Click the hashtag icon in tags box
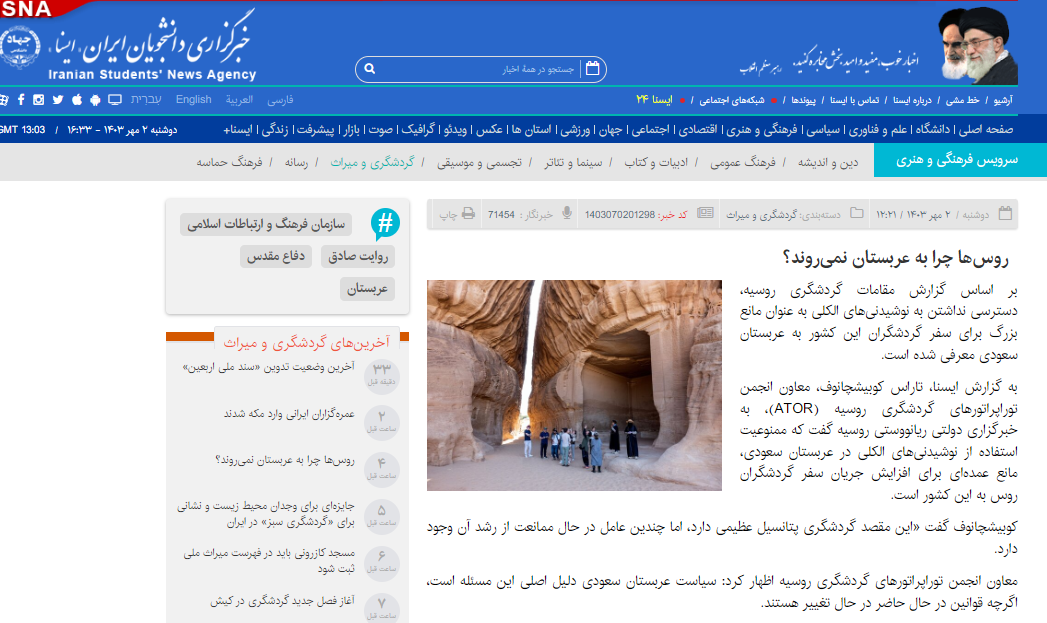 point(385,224)
